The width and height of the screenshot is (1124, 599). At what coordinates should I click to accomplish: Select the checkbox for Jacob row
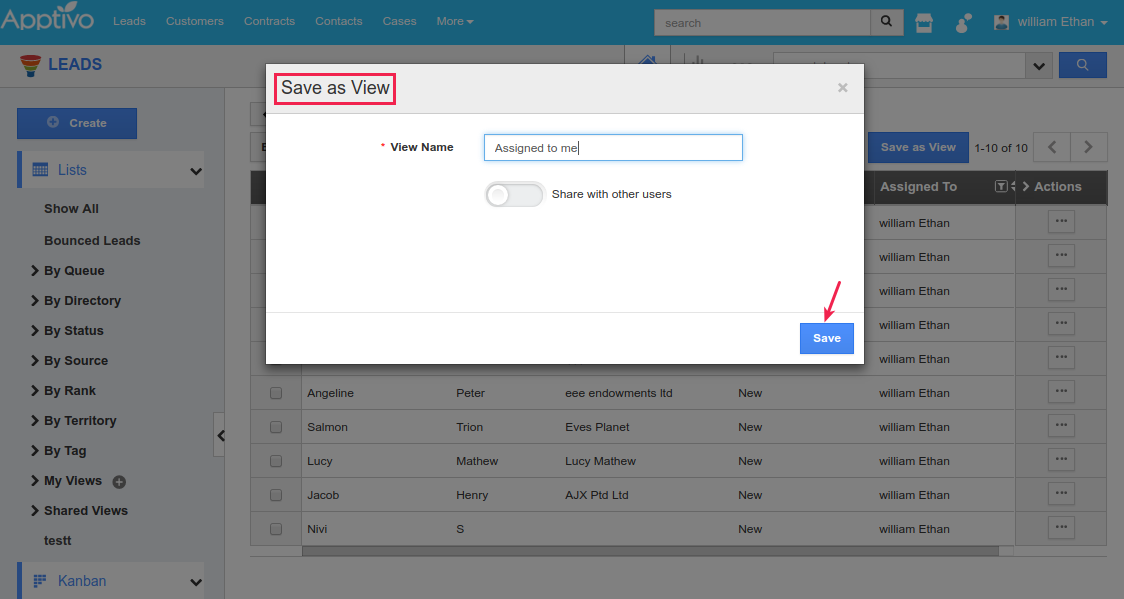coord(276,495)
